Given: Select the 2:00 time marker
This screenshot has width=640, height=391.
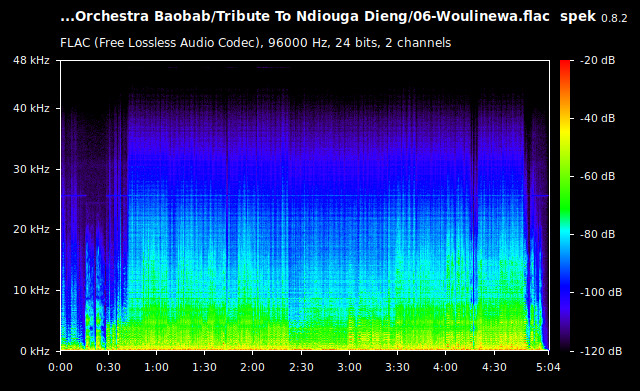Looking at the screenshot, I should [x=252, y=367].
